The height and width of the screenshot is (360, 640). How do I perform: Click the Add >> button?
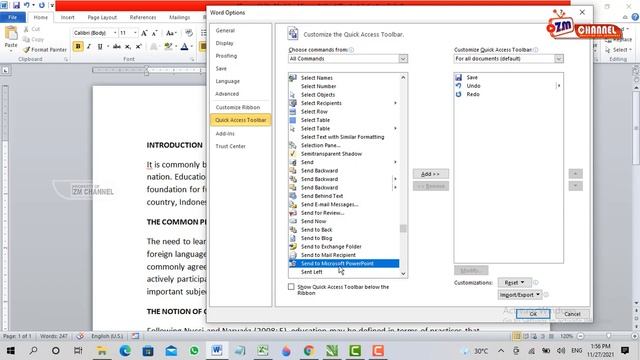click(x=431, y=174)
